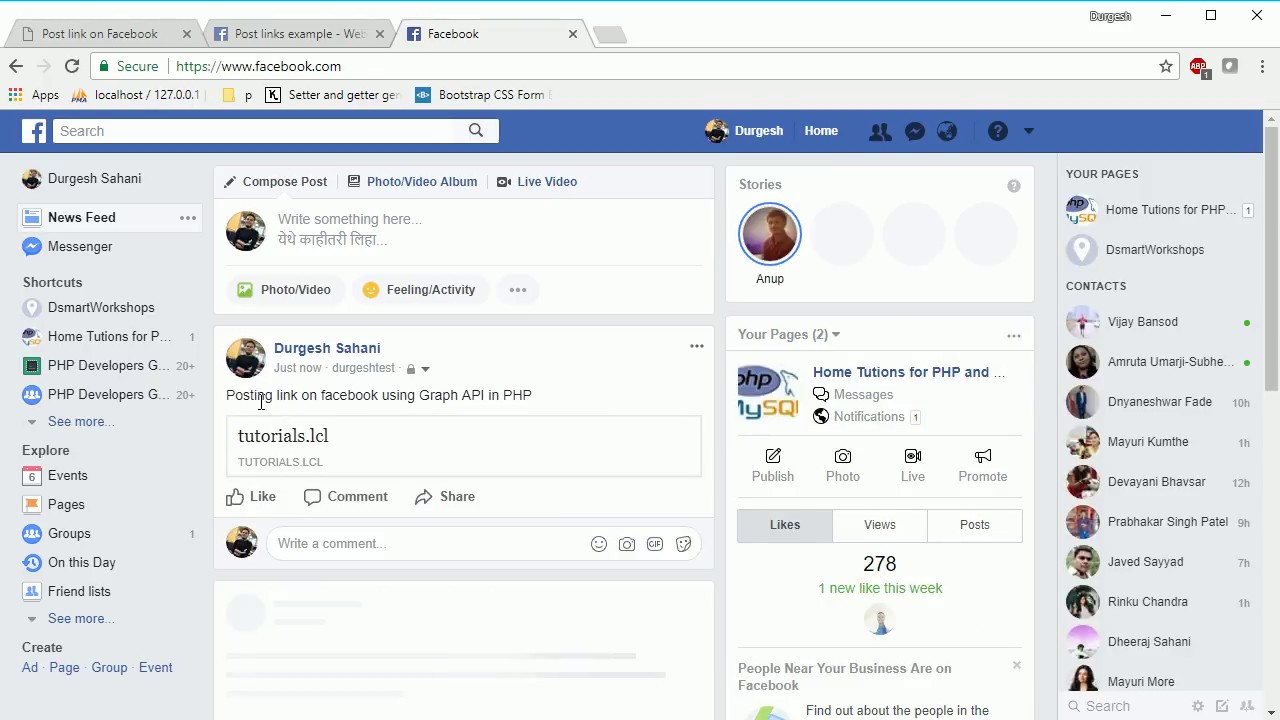The width and height of the screenshot is (1280, 720).
Task: Click Live icon in page panel
Action: 913,466
